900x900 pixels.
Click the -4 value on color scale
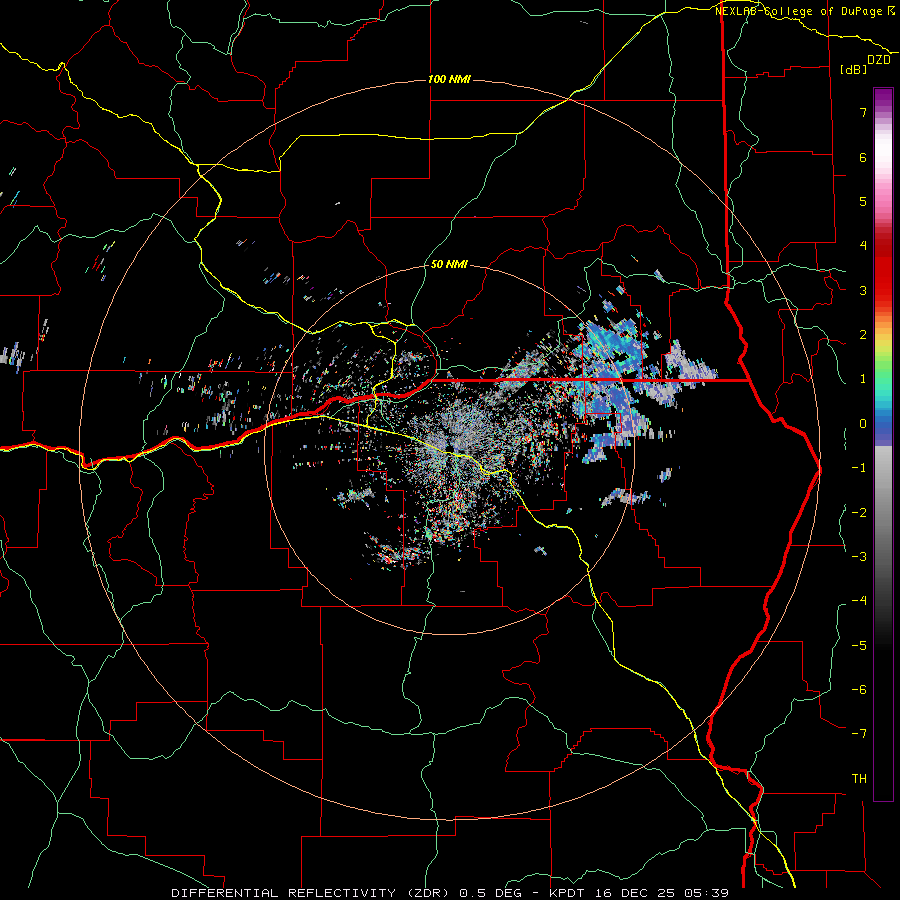(x=859, y=601)
